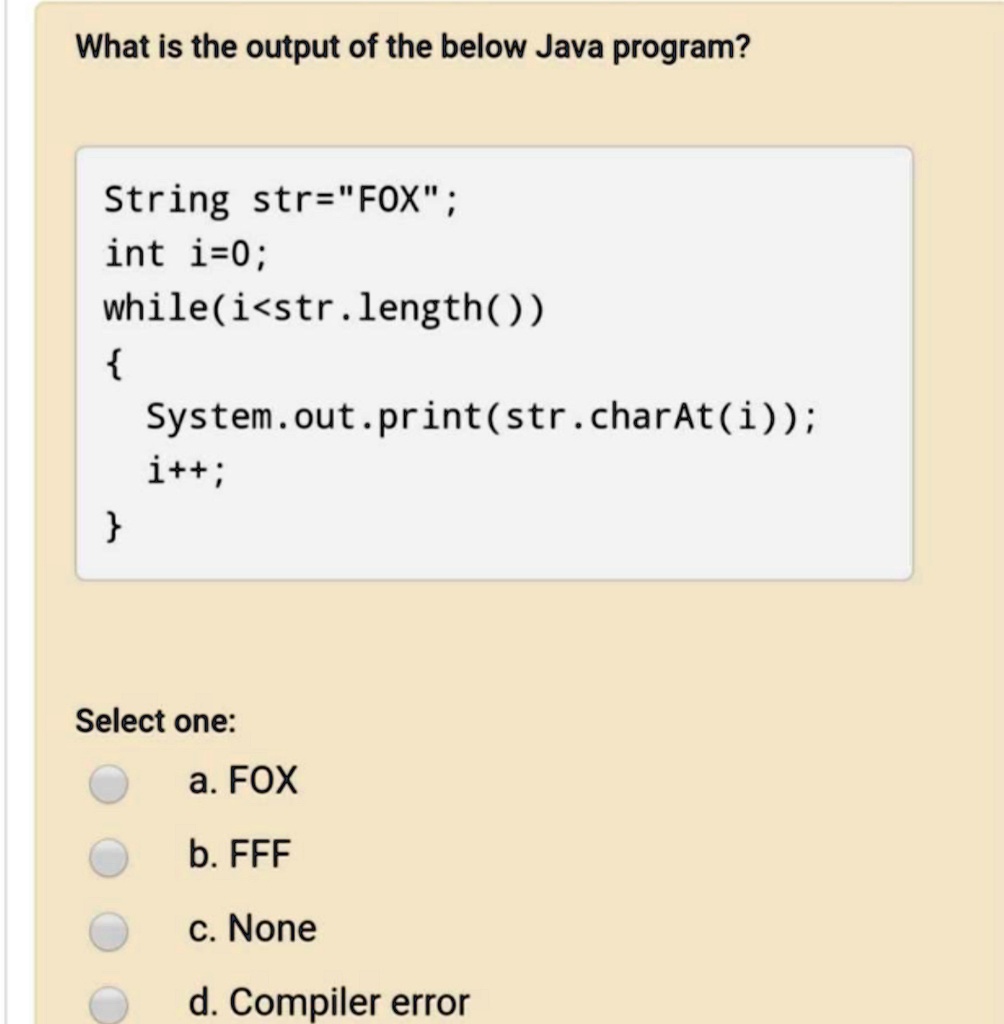Click the question heading about Java program output
This screenshot has height=1024, width=1004.
pyautogui.click(x=413, y=47)
